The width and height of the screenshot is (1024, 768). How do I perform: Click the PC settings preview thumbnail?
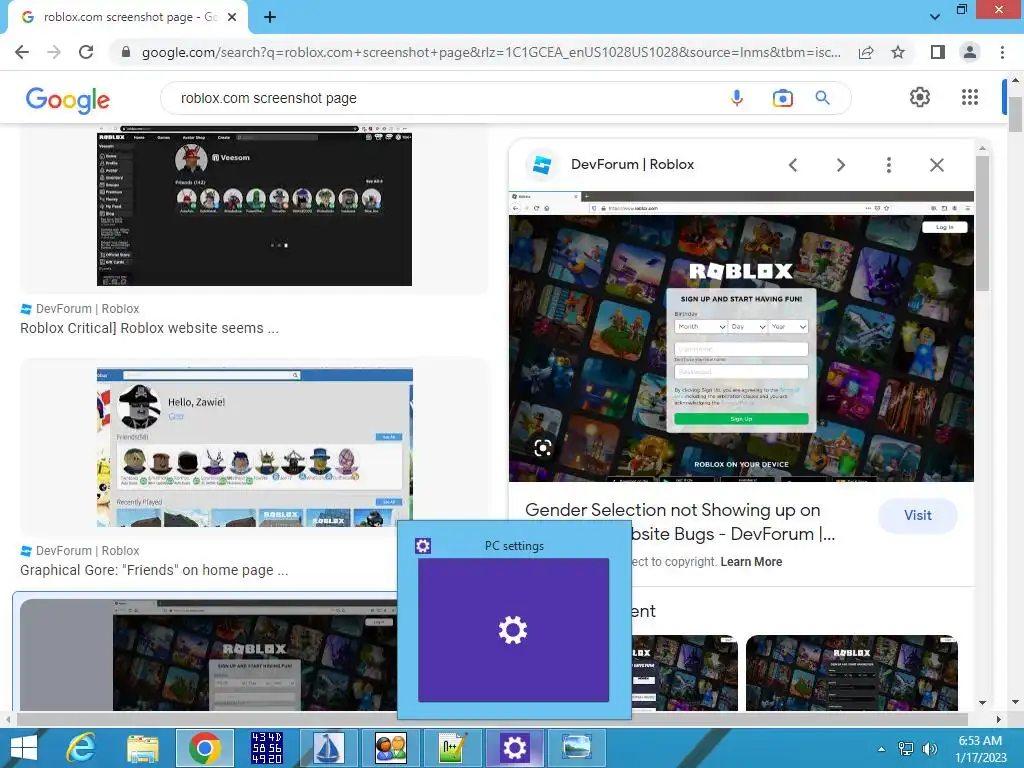513,630
